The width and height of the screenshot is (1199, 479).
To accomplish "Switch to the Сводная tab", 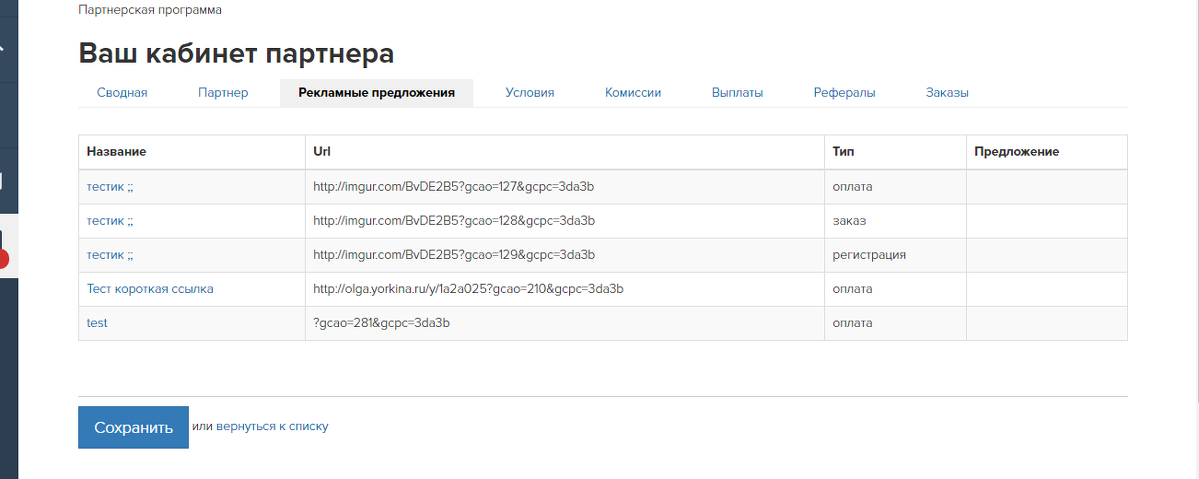I will pyautogui.click(x=122, y=93).
